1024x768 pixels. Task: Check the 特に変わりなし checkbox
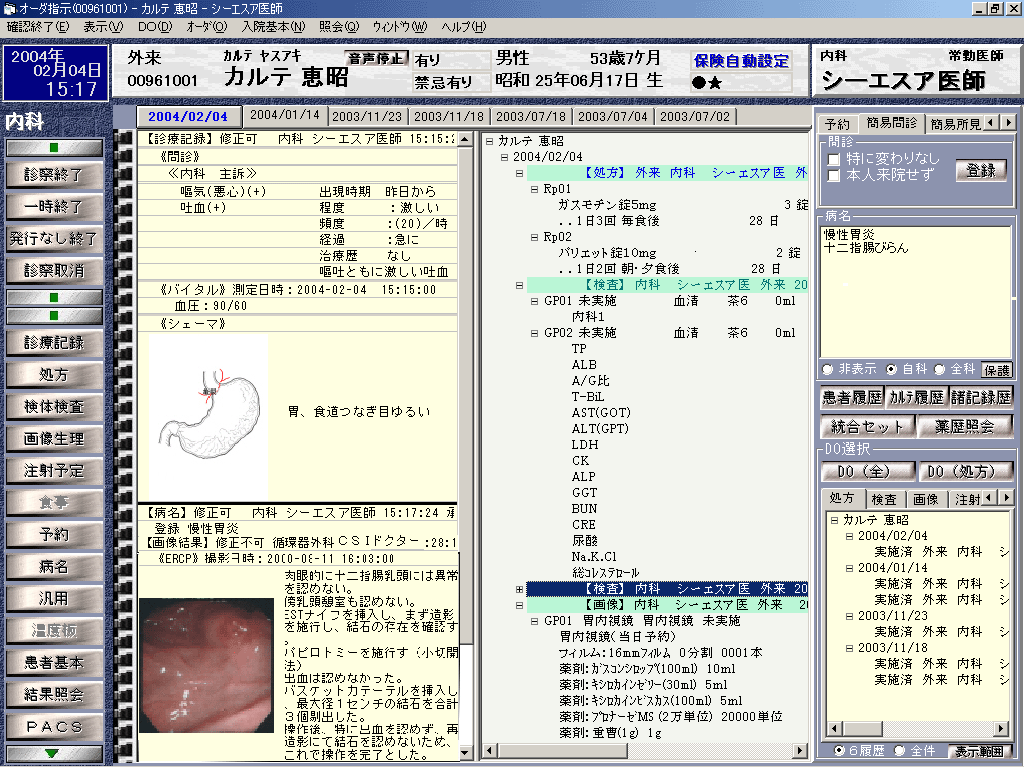pyautogui.click(x=833, y=159)
